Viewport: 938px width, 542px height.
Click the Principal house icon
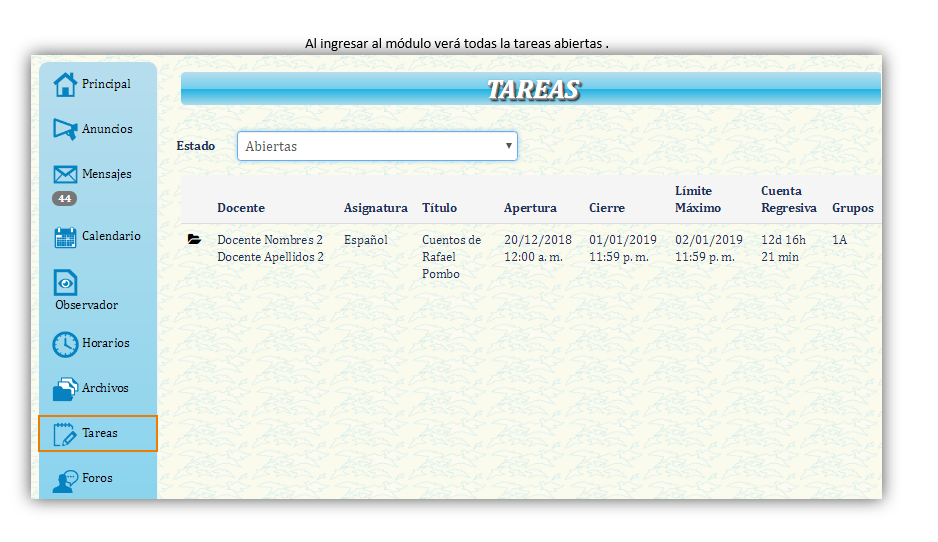[x=65, y=84]
